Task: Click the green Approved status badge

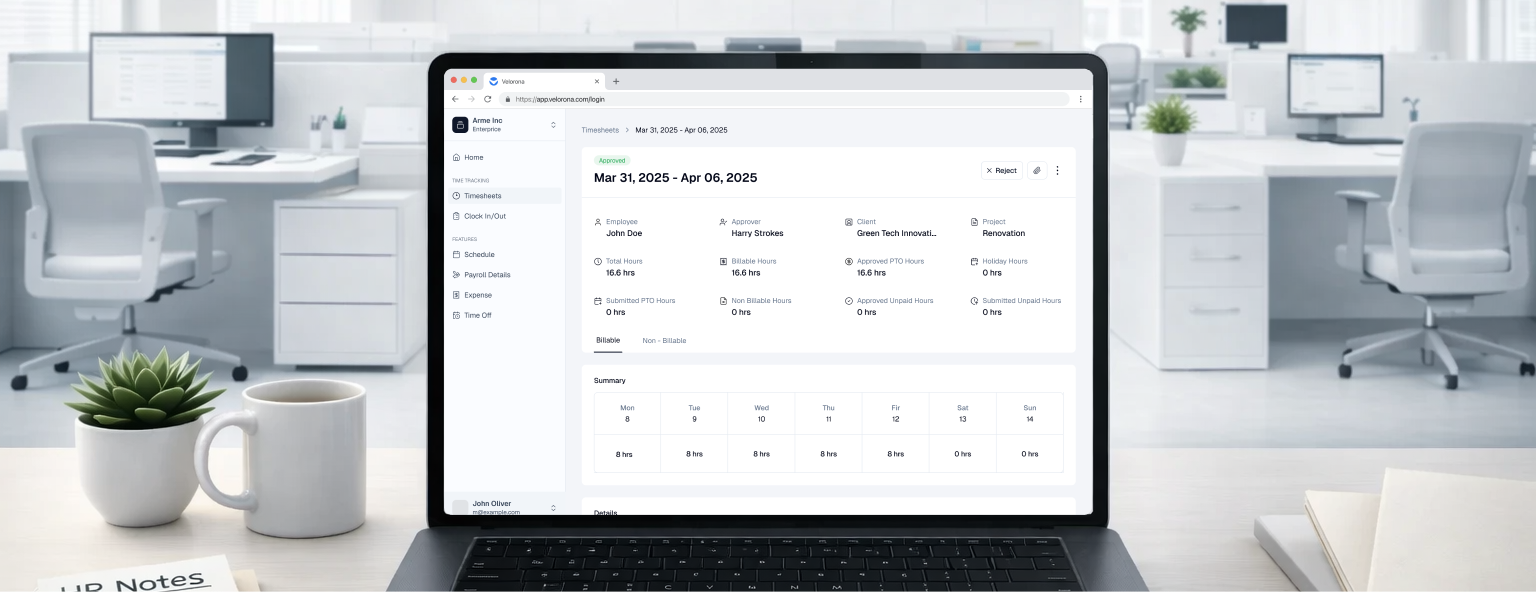Action: [x=612, y=160]
